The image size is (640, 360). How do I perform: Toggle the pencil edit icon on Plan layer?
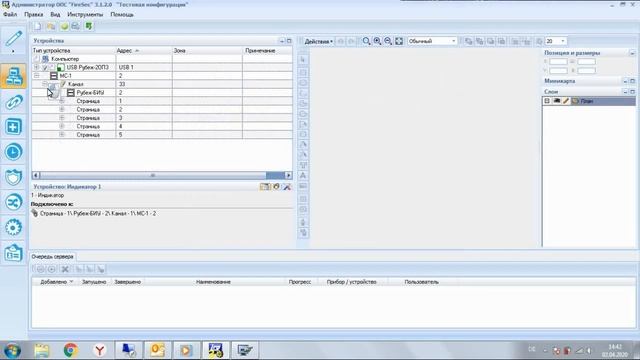566,101
